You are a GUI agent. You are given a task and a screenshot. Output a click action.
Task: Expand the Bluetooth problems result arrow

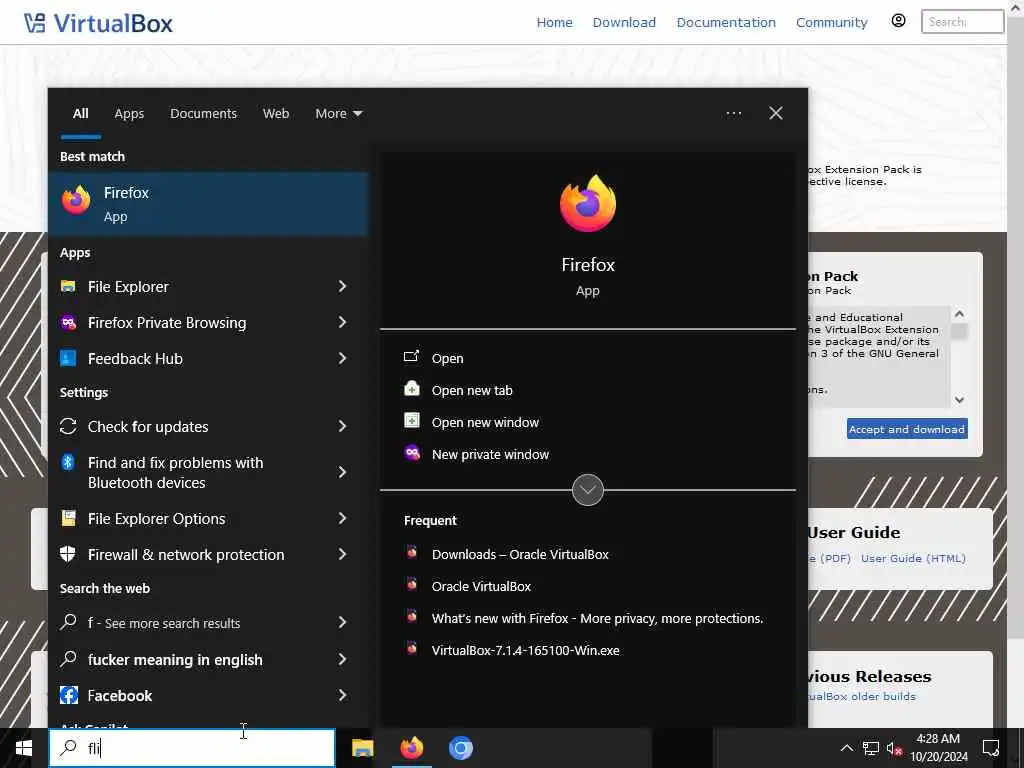[342, 472]
